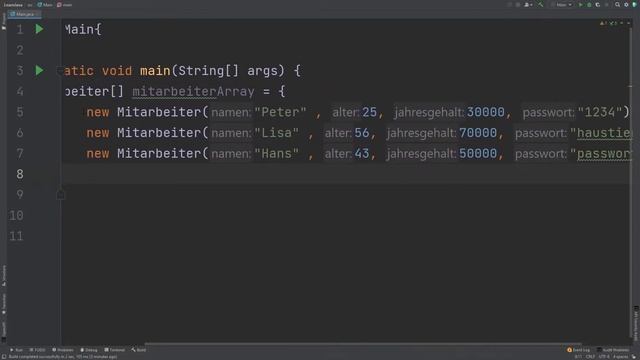Screen dimensions: 640x360
Task: Click the "1234" password string
Action: pos(600,112)
